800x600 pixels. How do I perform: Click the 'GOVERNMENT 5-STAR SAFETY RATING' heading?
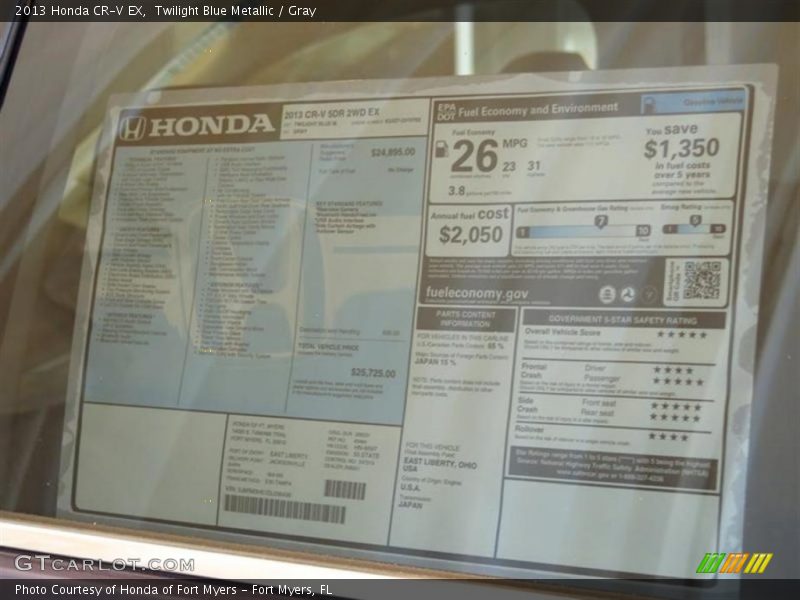(623, 320)
